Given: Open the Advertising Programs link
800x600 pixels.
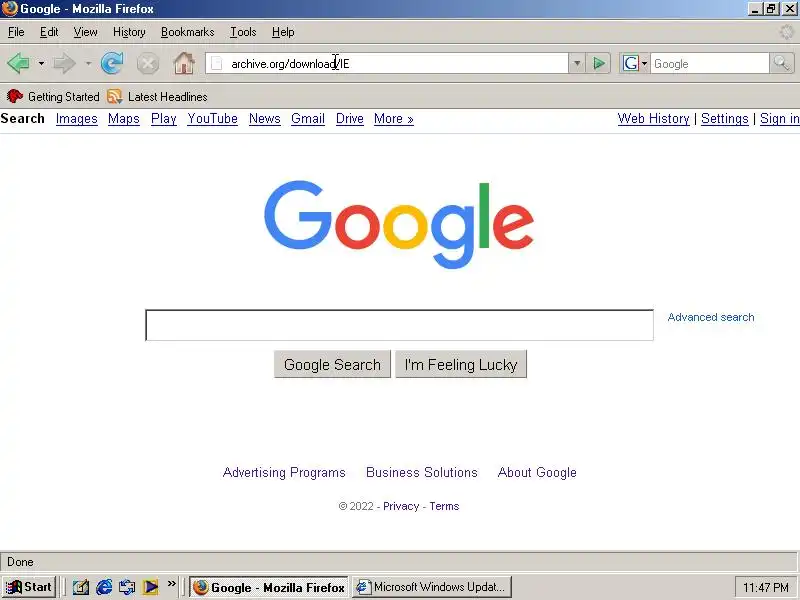Looking at the screenshot, I should 284,472.
